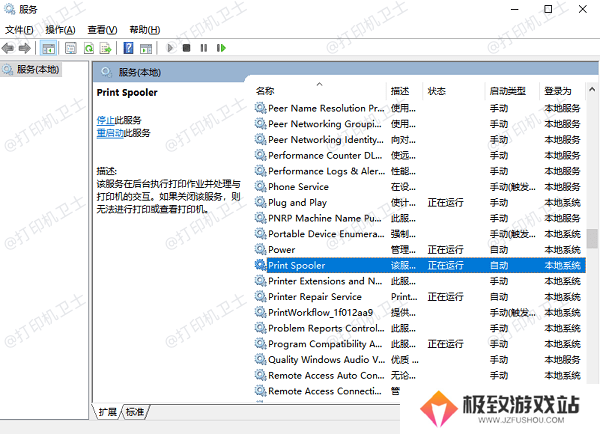The height and width of the screenshot is (434, 600).
Task: Select the highlighted Print Spooler service name
Action: (297, 265)
